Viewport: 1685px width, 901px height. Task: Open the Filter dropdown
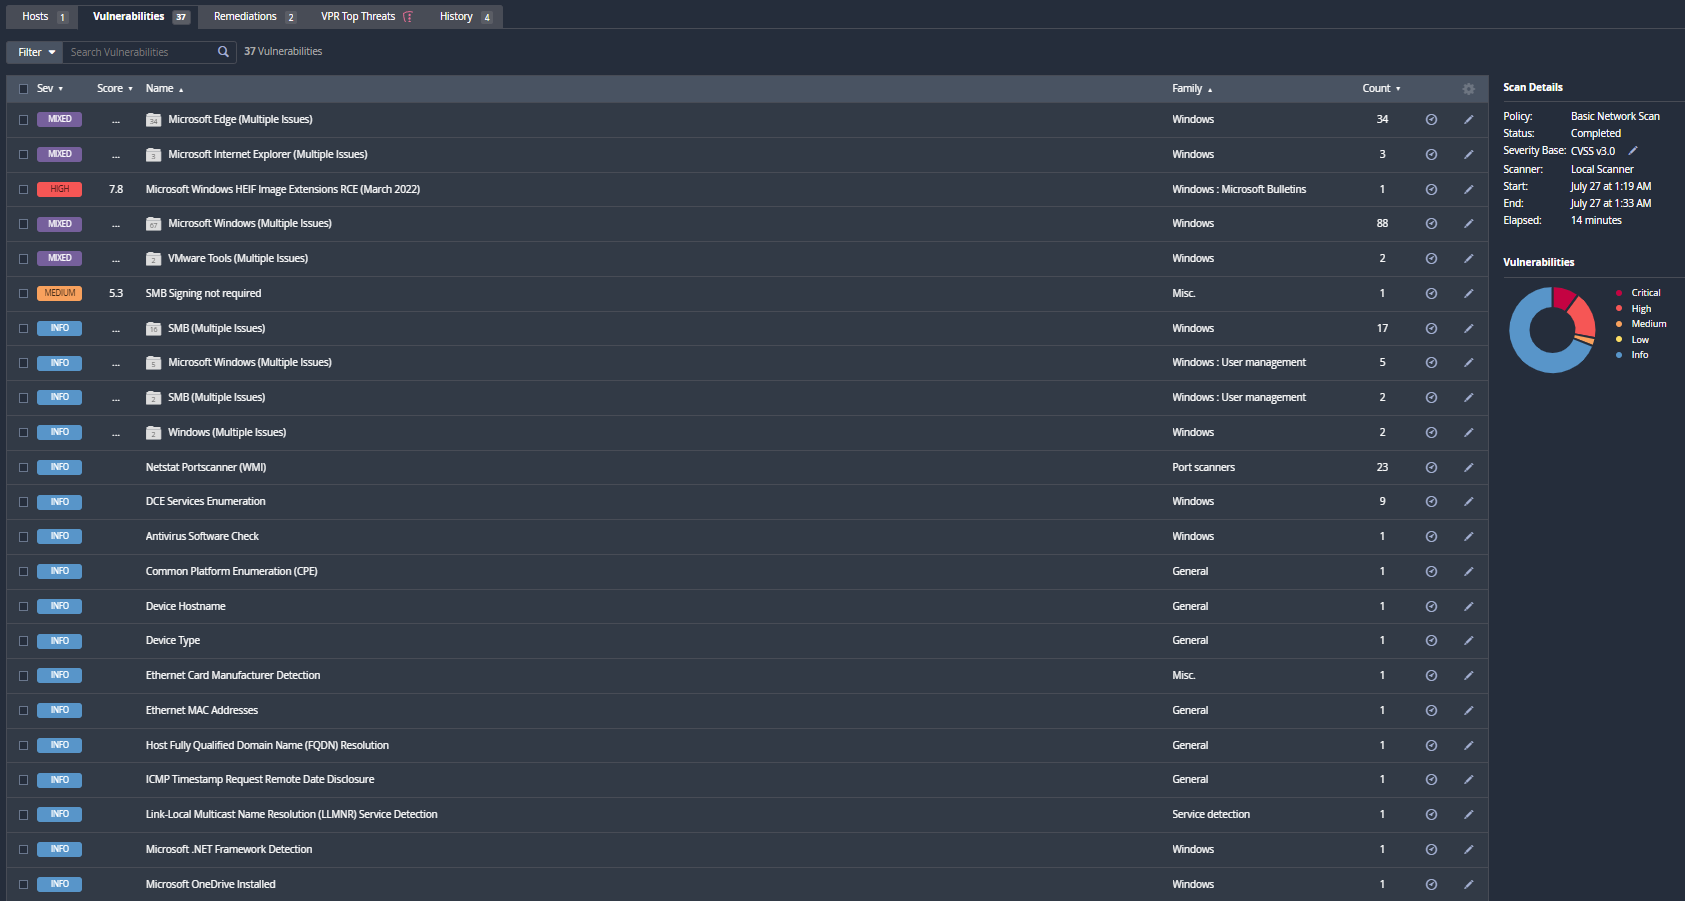[33, 51]
